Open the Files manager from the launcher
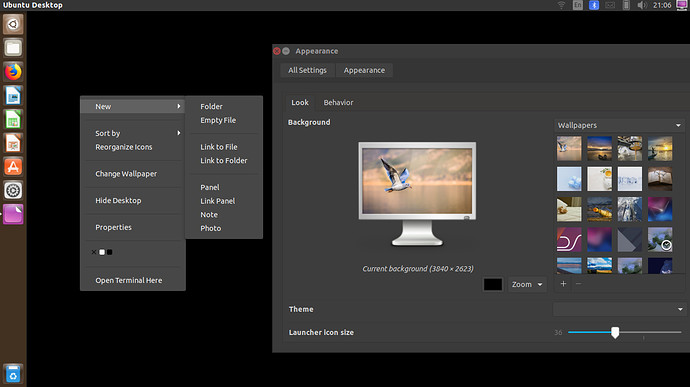The width and height of the screenshot is (690, 387). point(13,48)
